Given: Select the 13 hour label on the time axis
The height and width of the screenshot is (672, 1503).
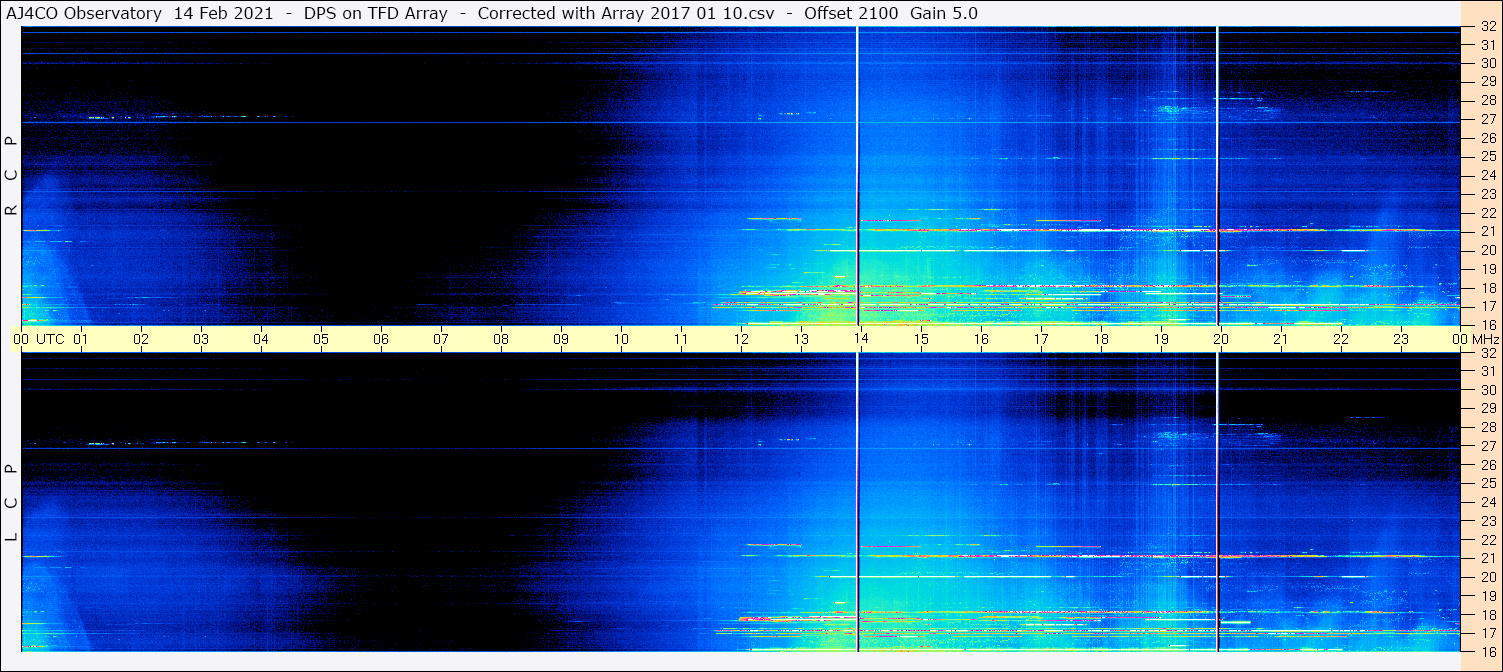Looking at the screenshot, I should click(x=801, y=339).
